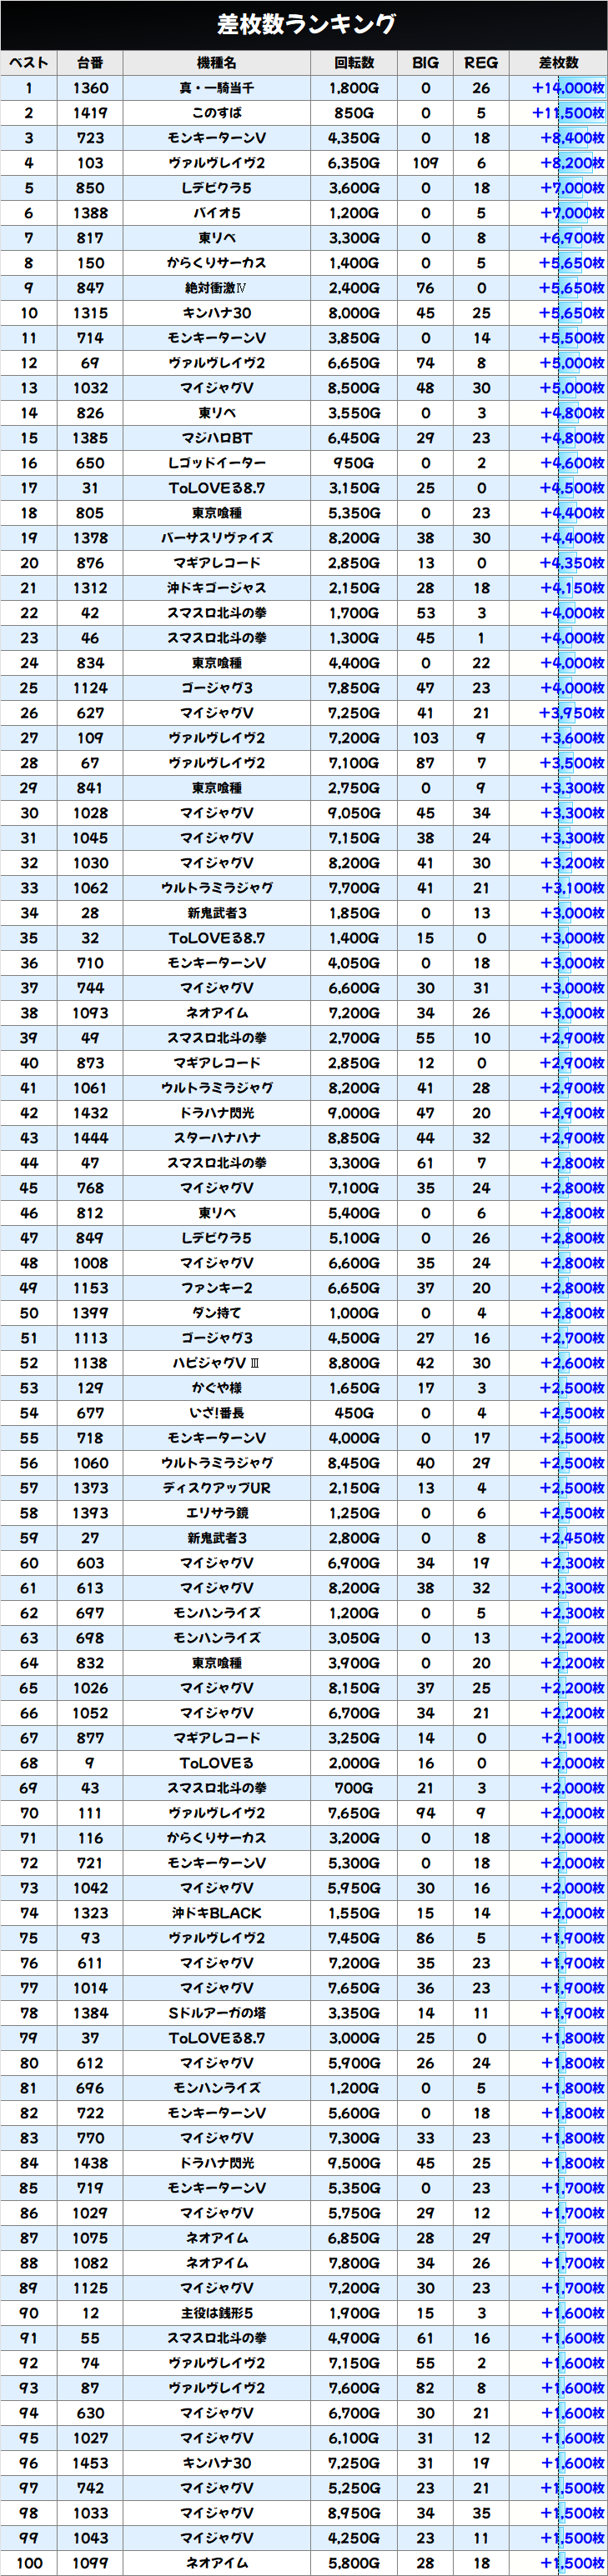Screen dimensions: 608x2576
Task: Select the 沖ドキゴージャス machine name
Action: pyautogui.click(x=217, y=588)
